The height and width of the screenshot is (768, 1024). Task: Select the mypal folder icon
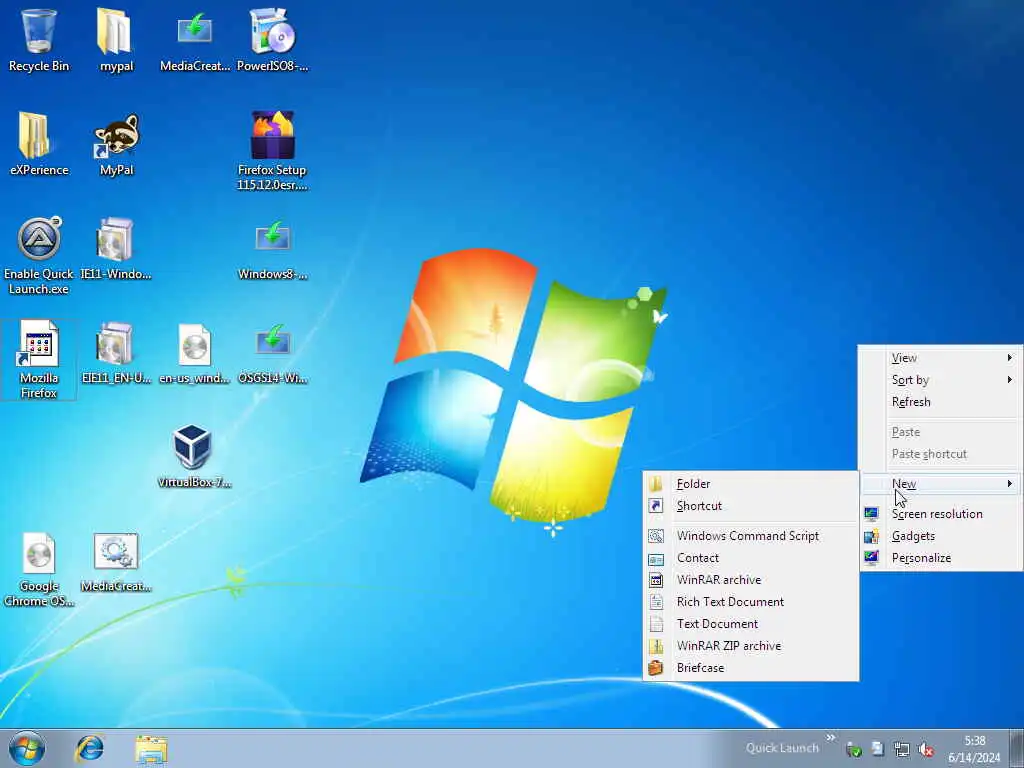click(x=116, y=39)
